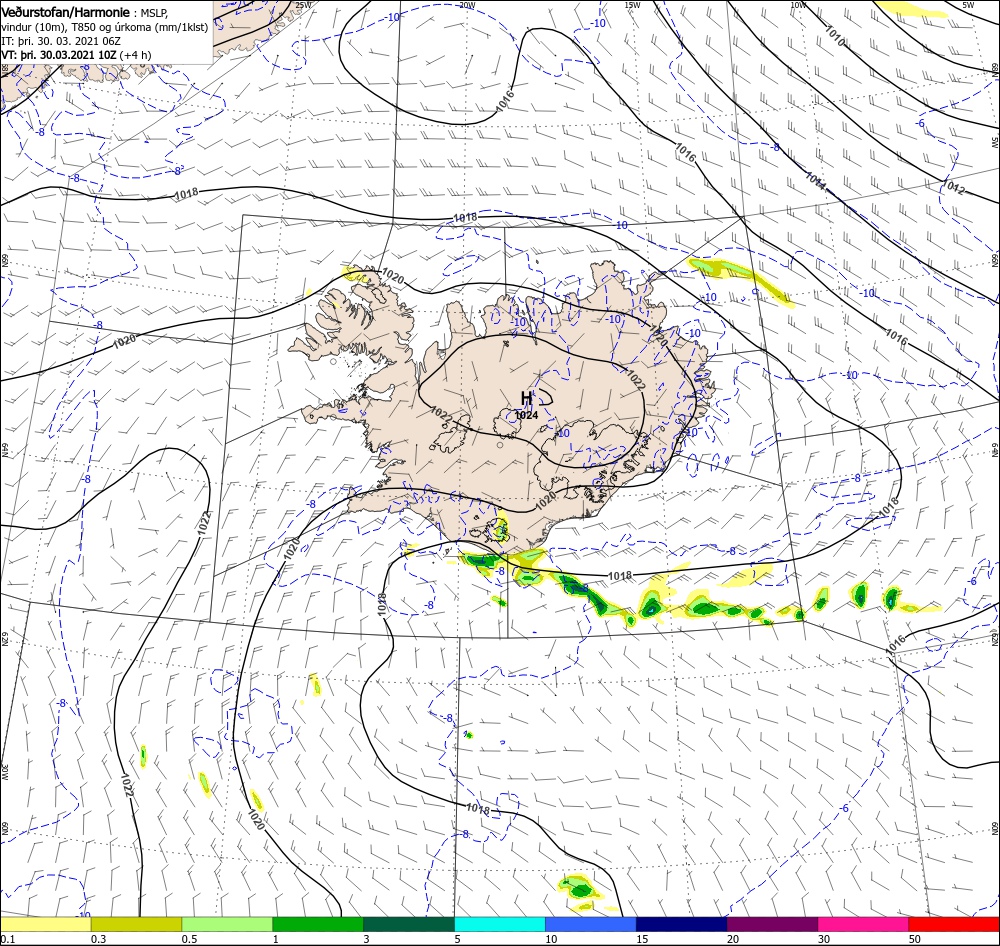Click the navy 15 mm legend swatch
This screenshot has height=946, width=1000.
click(682, 924)
